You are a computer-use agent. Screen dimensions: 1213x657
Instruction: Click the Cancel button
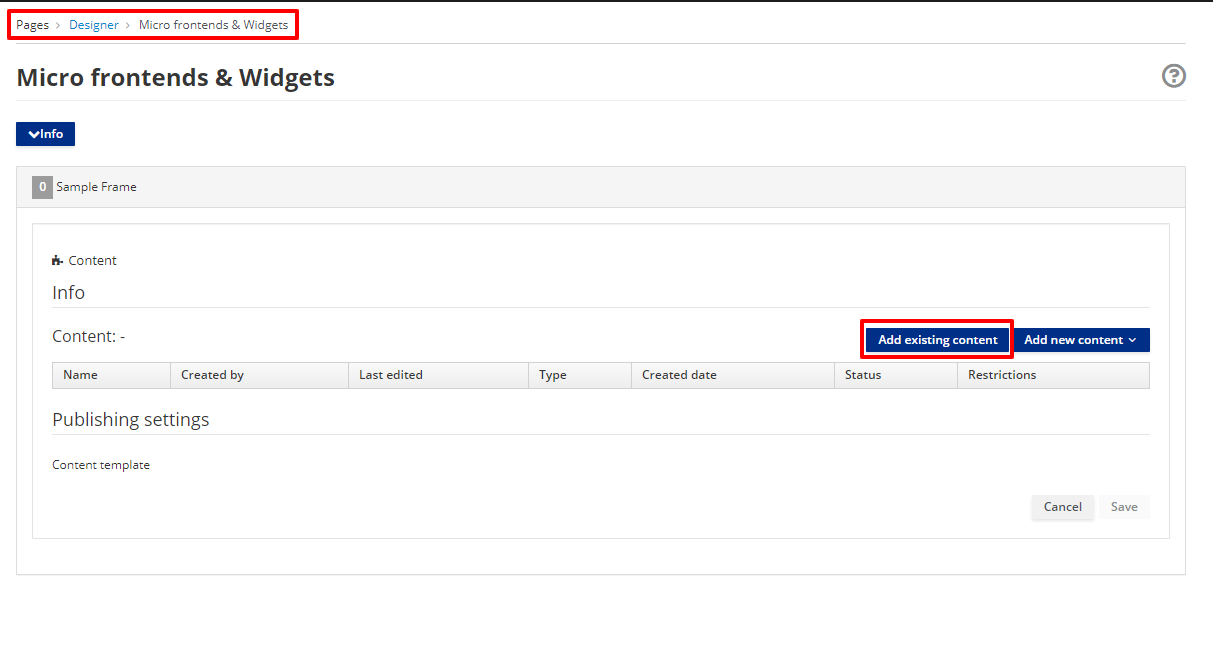pyautogui.click(x=1062, y=507)
